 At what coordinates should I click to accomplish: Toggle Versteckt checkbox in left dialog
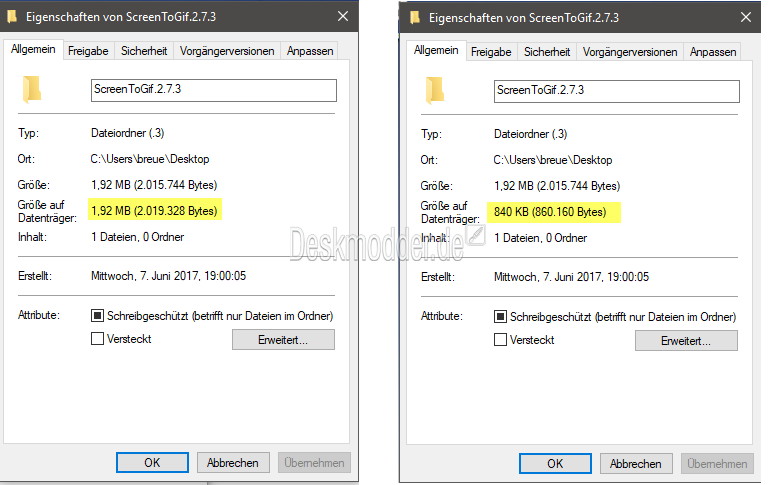[x=98, y=339]
